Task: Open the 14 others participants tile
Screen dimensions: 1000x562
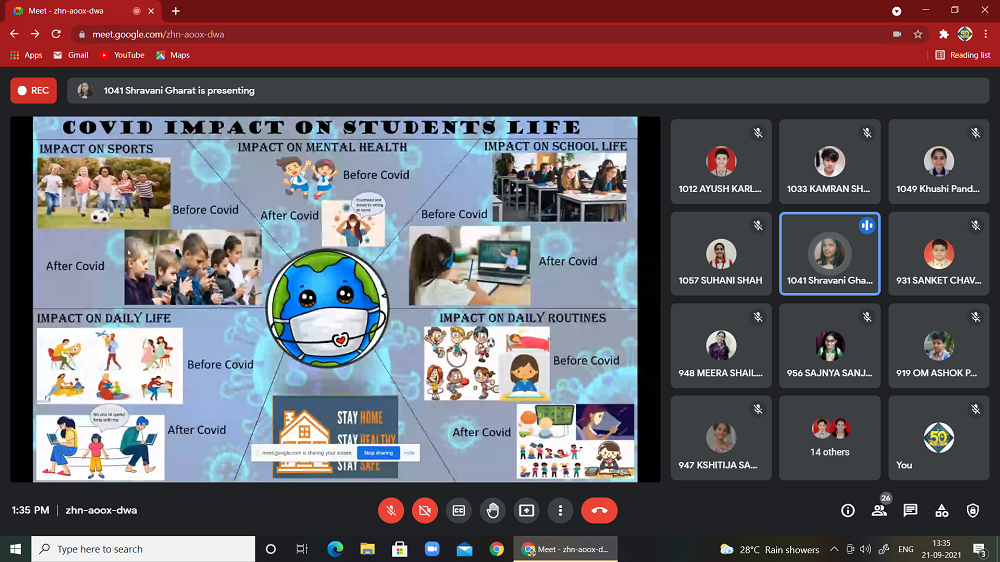Action: (829, 438)
